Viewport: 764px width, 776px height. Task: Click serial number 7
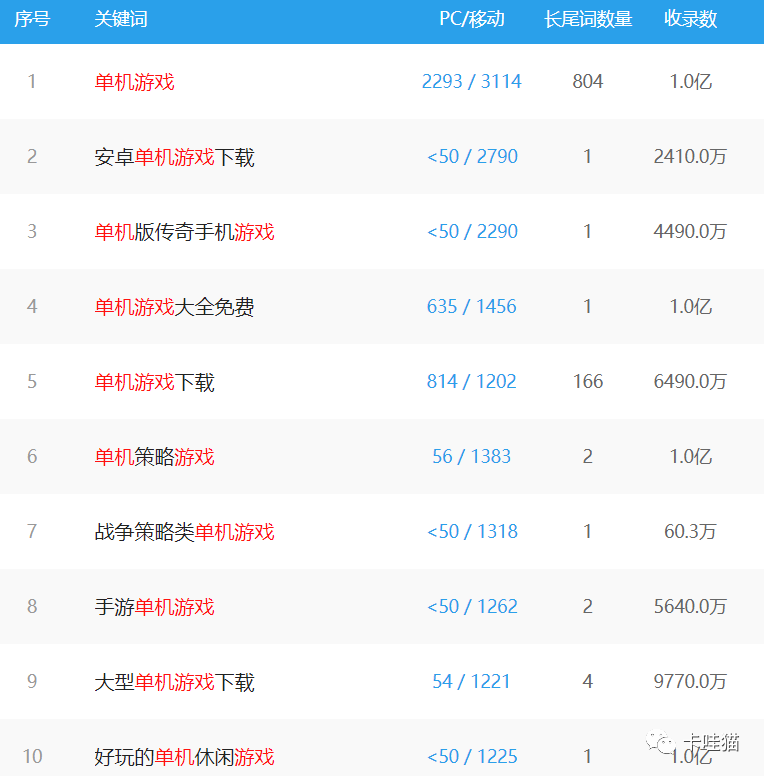pyautogui.click(x=32, y=532)
